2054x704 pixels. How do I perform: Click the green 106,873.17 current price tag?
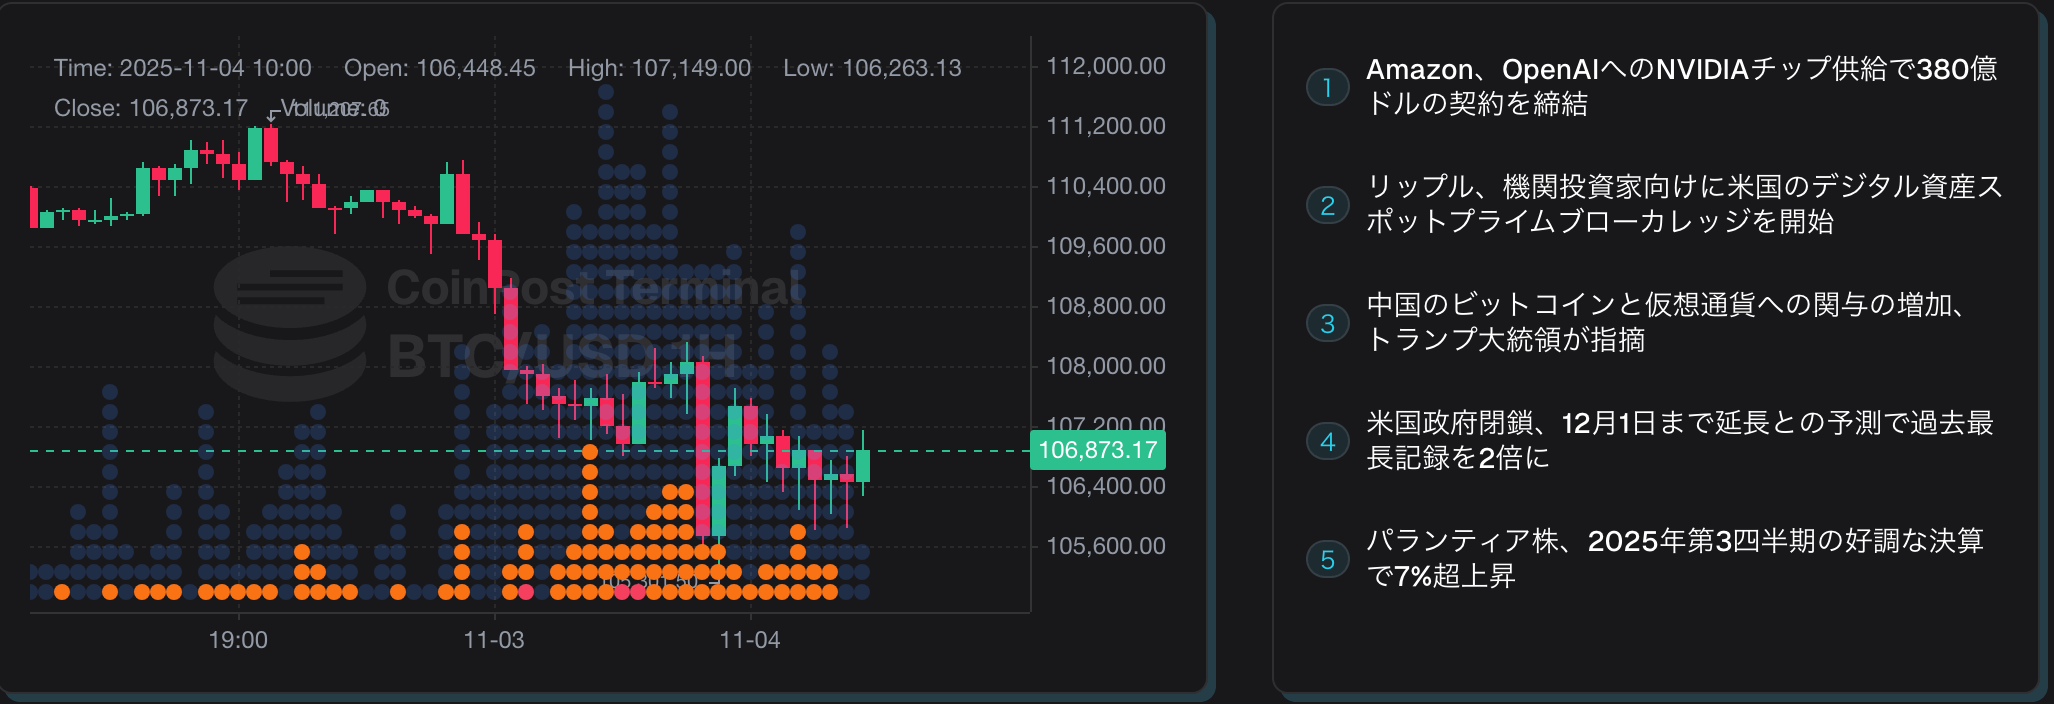(x=1097, y=450)
